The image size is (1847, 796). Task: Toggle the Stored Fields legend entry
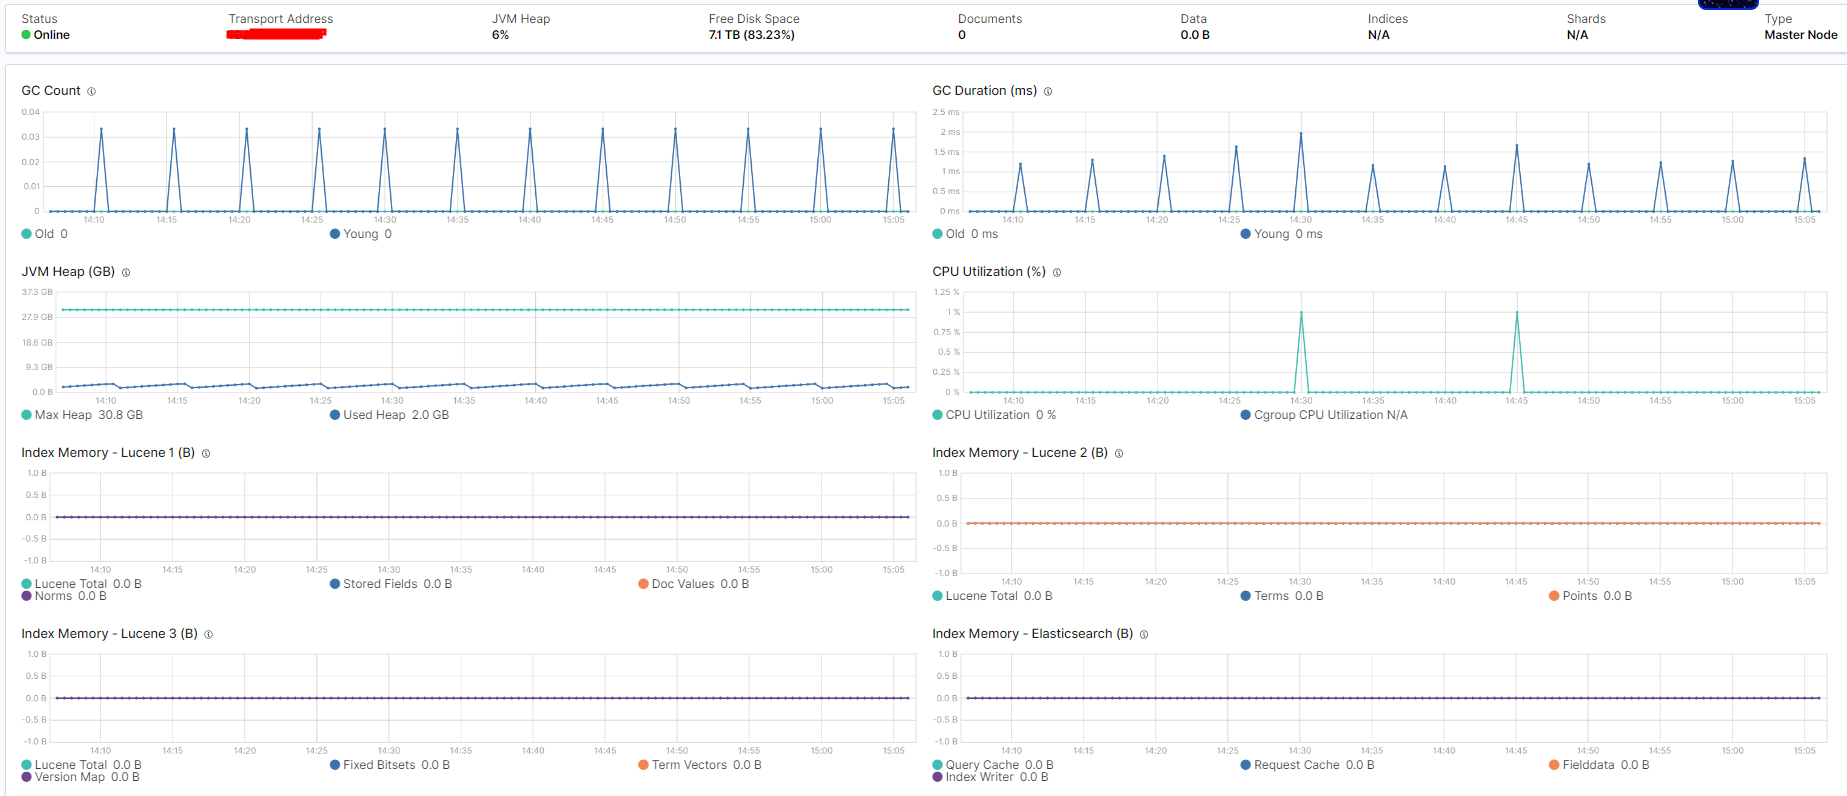(x=391, y=584)
